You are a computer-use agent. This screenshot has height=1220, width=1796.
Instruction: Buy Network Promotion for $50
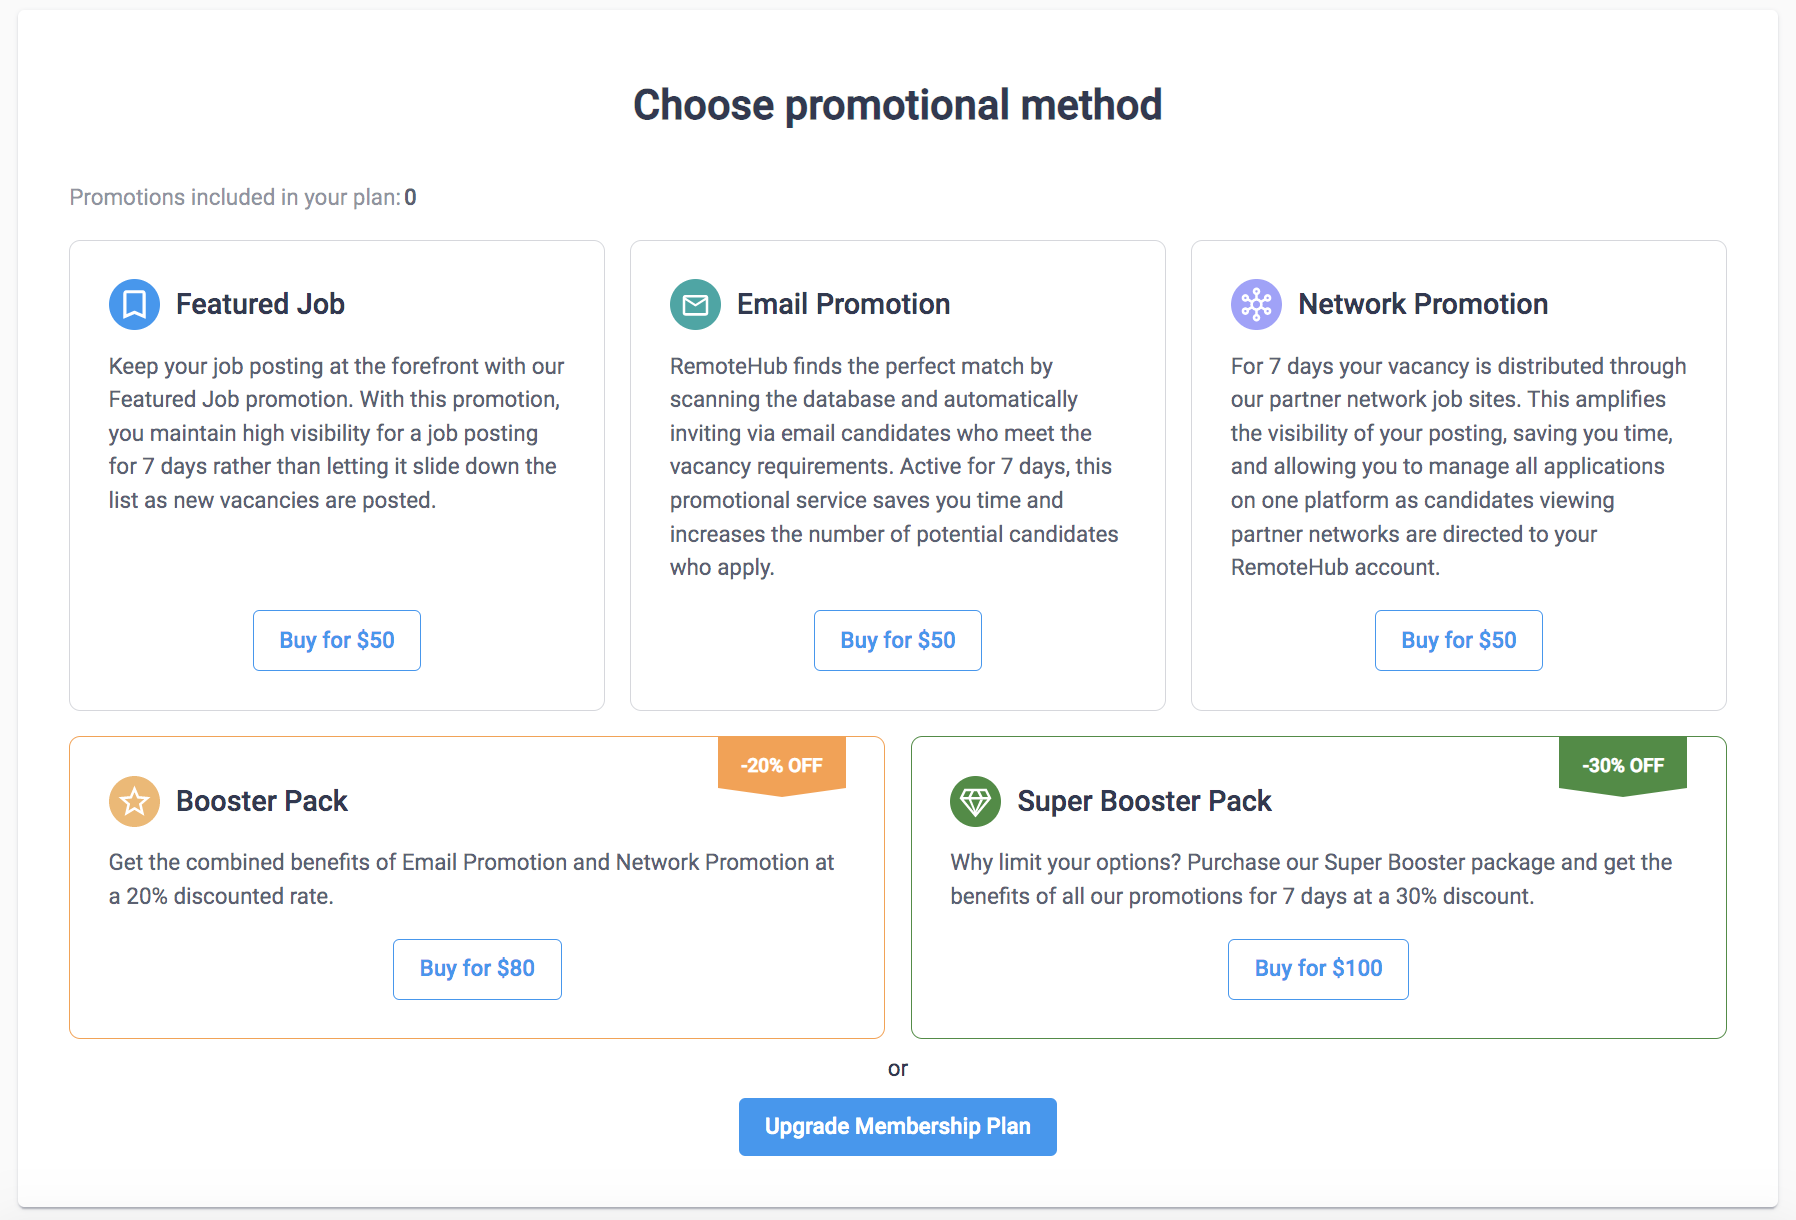1459,640
